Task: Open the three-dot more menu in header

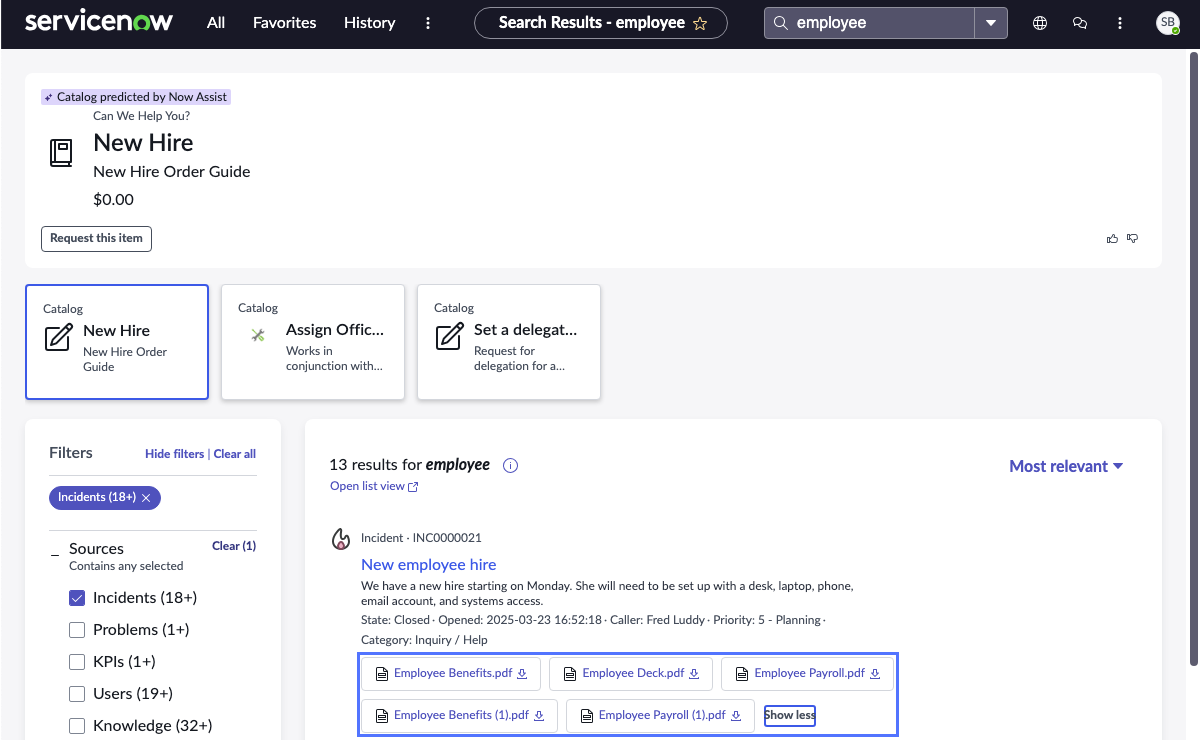Action: (x=428, y=23)
